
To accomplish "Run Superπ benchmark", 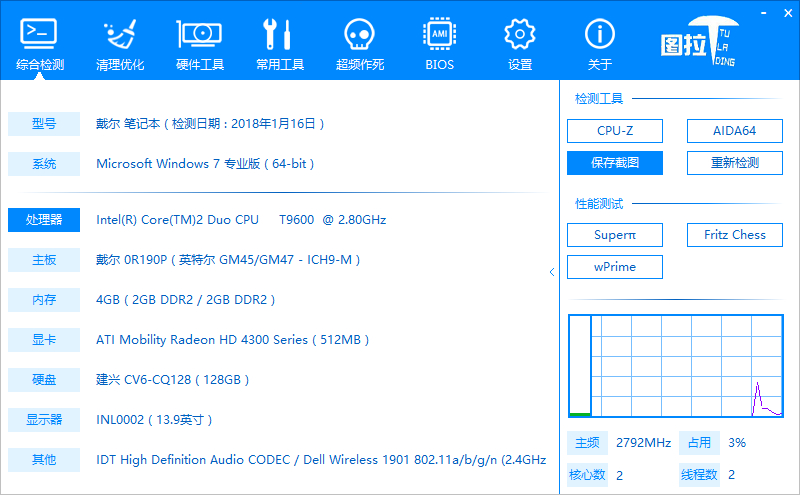I will click(615, 235).
